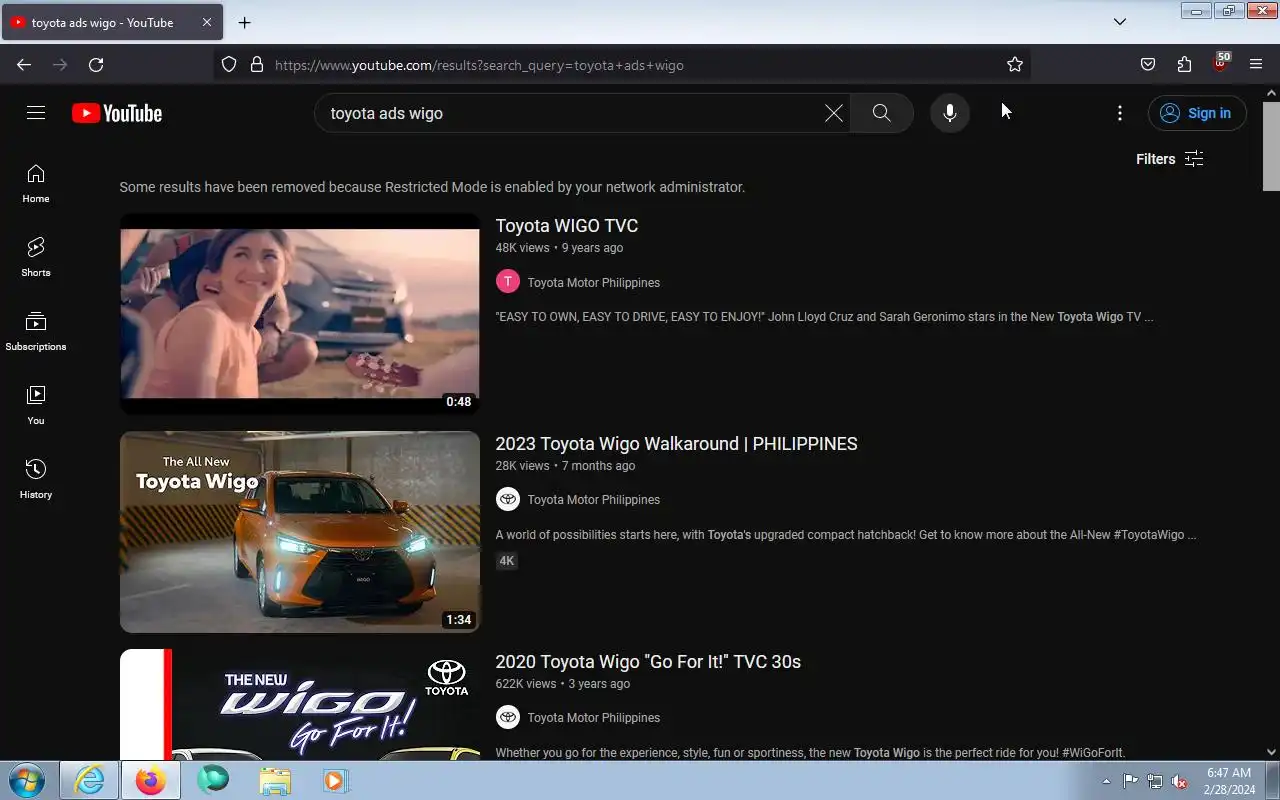This screenshot has height=800, width=1280.
Task: Click the page vertical scrollbar thumb
Action: (1271, 145)
